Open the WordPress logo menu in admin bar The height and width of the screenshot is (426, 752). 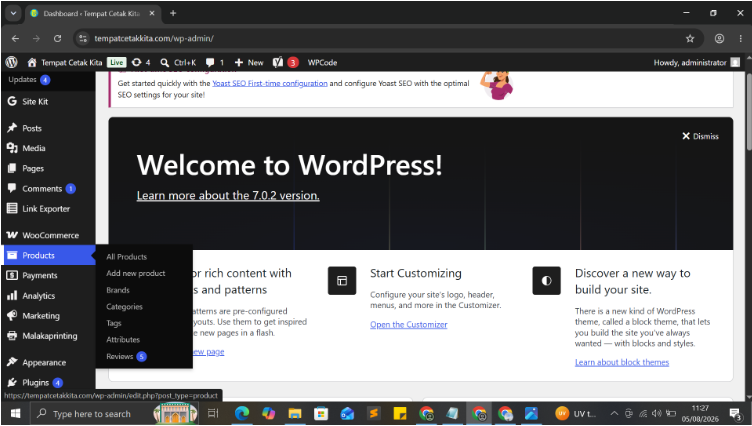click(12, 62)
